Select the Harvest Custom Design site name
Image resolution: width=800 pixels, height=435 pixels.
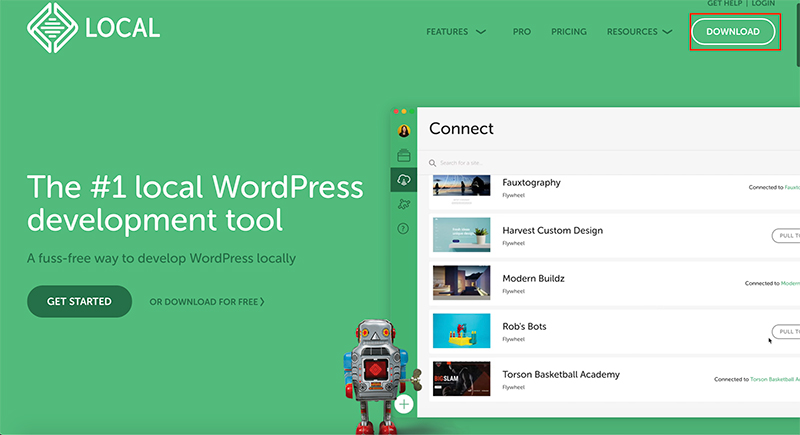[x=553, y=231]
